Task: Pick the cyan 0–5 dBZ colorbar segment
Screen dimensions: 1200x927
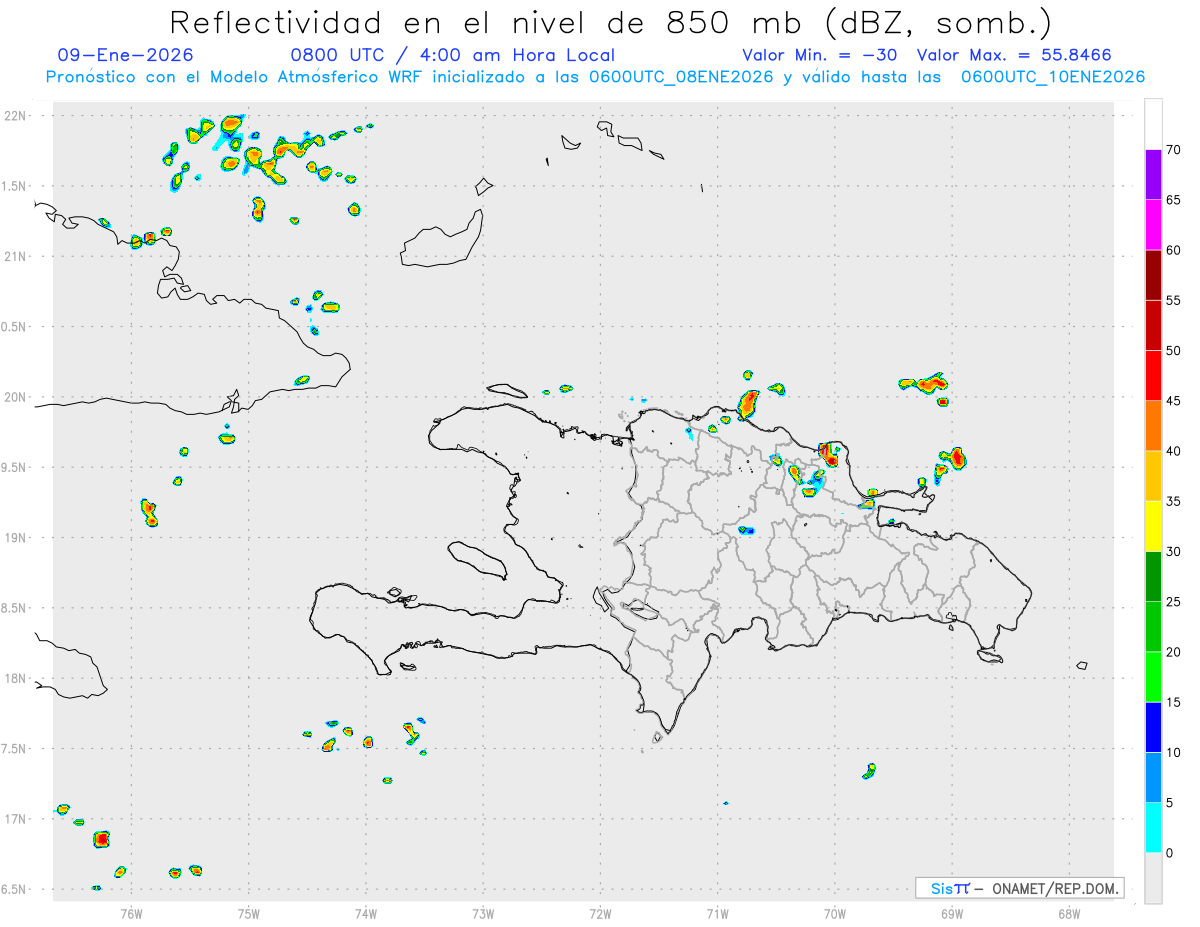Action: click(1153, 828)
